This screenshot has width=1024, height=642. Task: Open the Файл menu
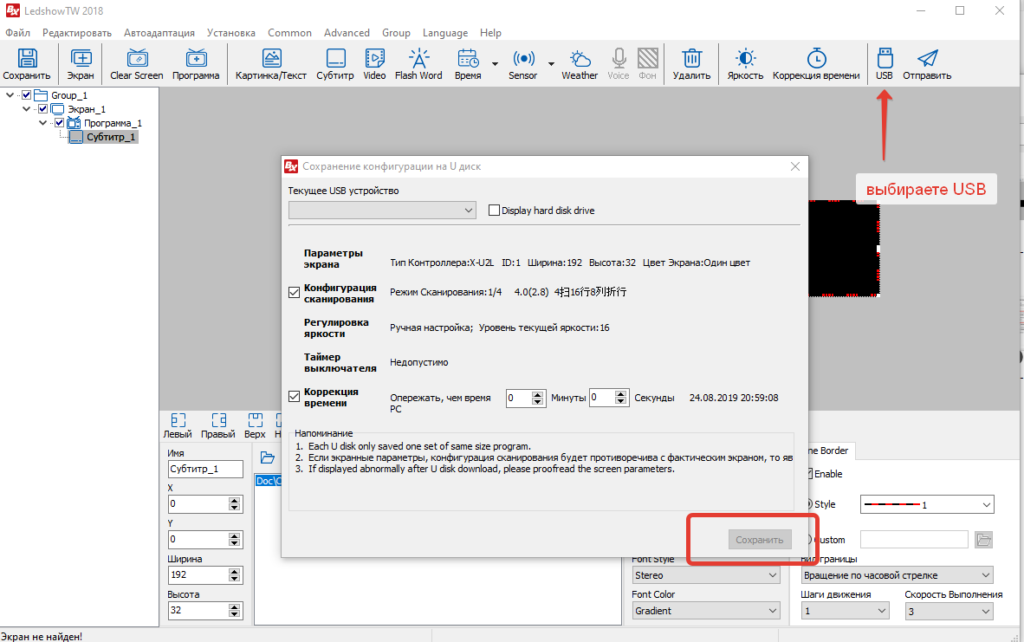[18, 33]
